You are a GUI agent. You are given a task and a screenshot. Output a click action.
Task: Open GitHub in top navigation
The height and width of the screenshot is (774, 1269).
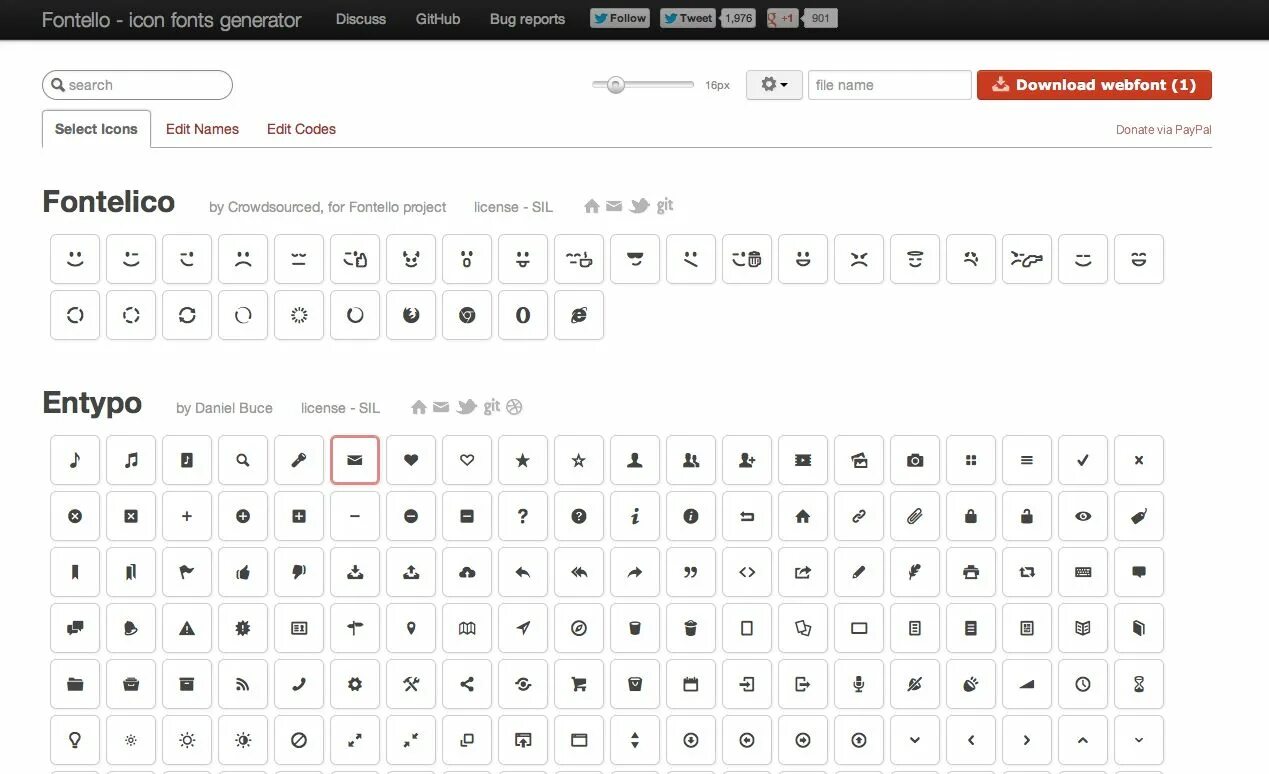pyautogui.click(x=438, y=19)
